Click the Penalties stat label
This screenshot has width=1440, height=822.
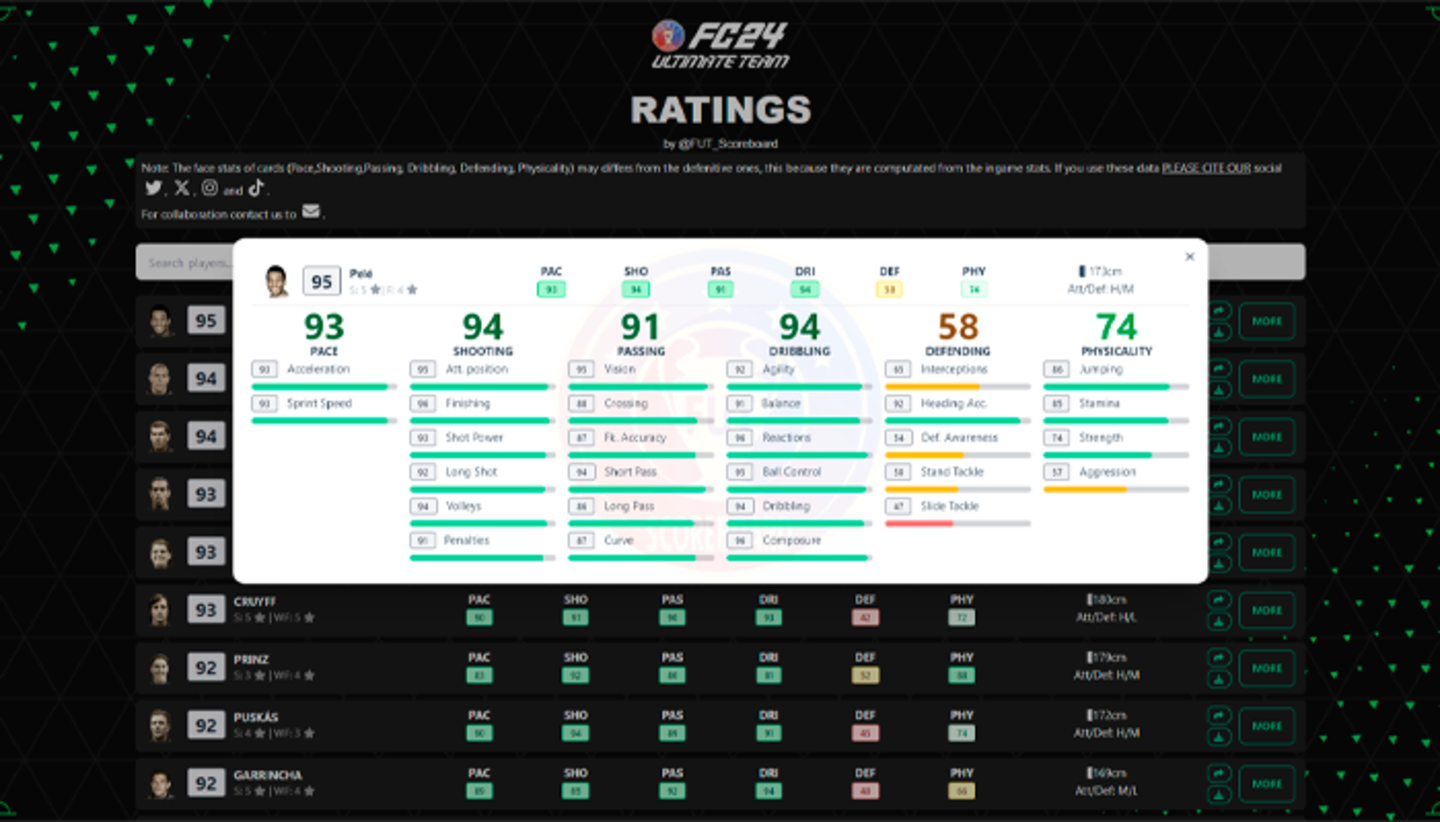tap(467, 540)
